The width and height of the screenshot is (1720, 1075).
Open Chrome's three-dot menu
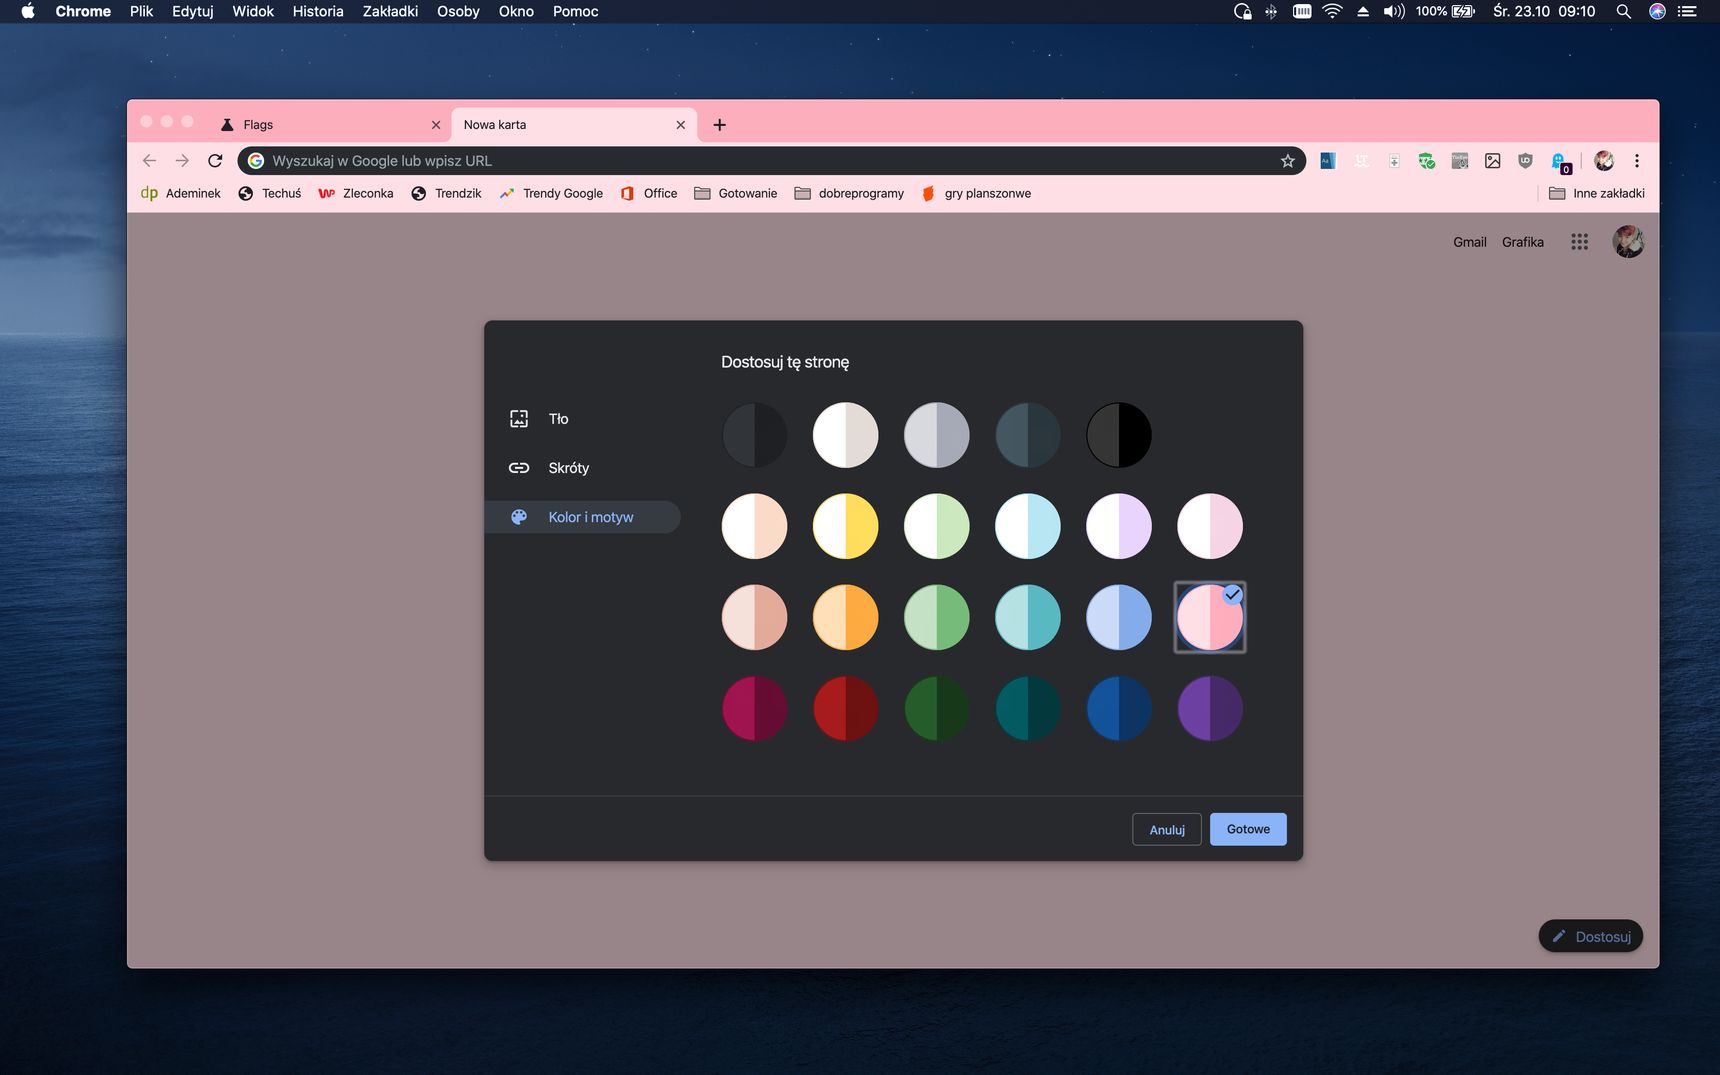point(1636,161)
